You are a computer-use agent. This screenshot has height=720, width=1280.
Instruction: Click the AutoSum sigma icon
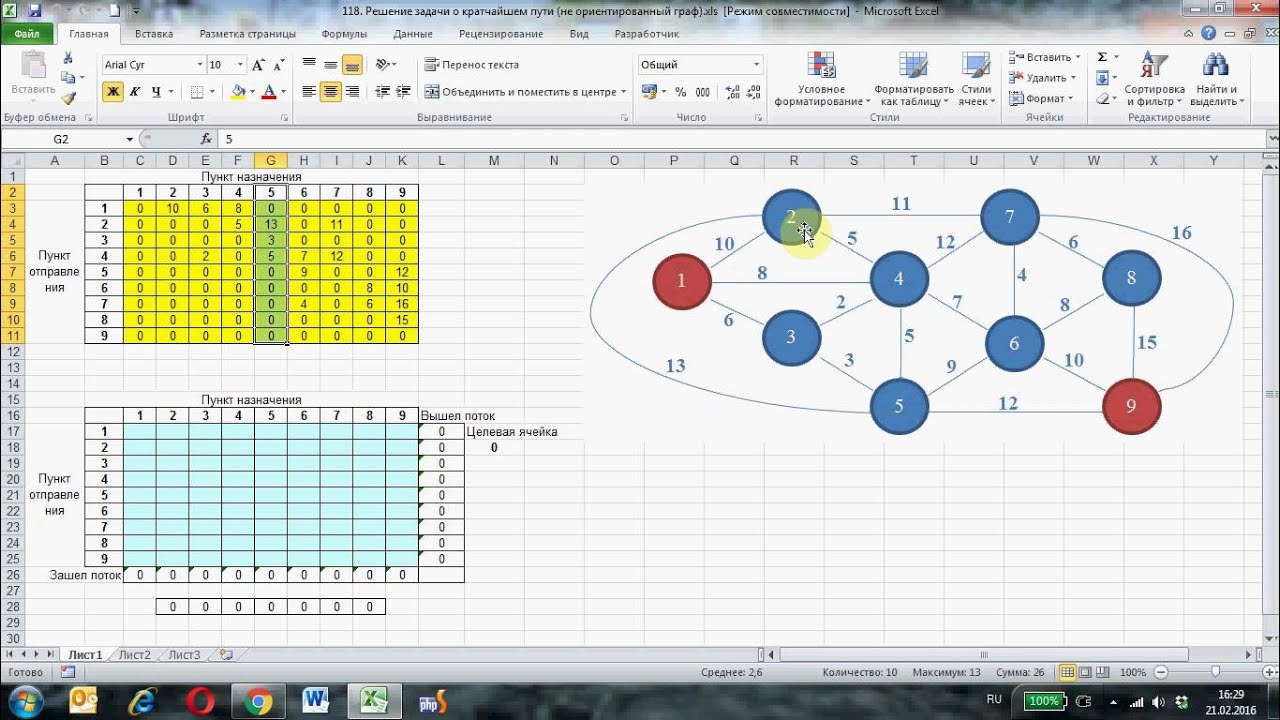[1102, 58]
